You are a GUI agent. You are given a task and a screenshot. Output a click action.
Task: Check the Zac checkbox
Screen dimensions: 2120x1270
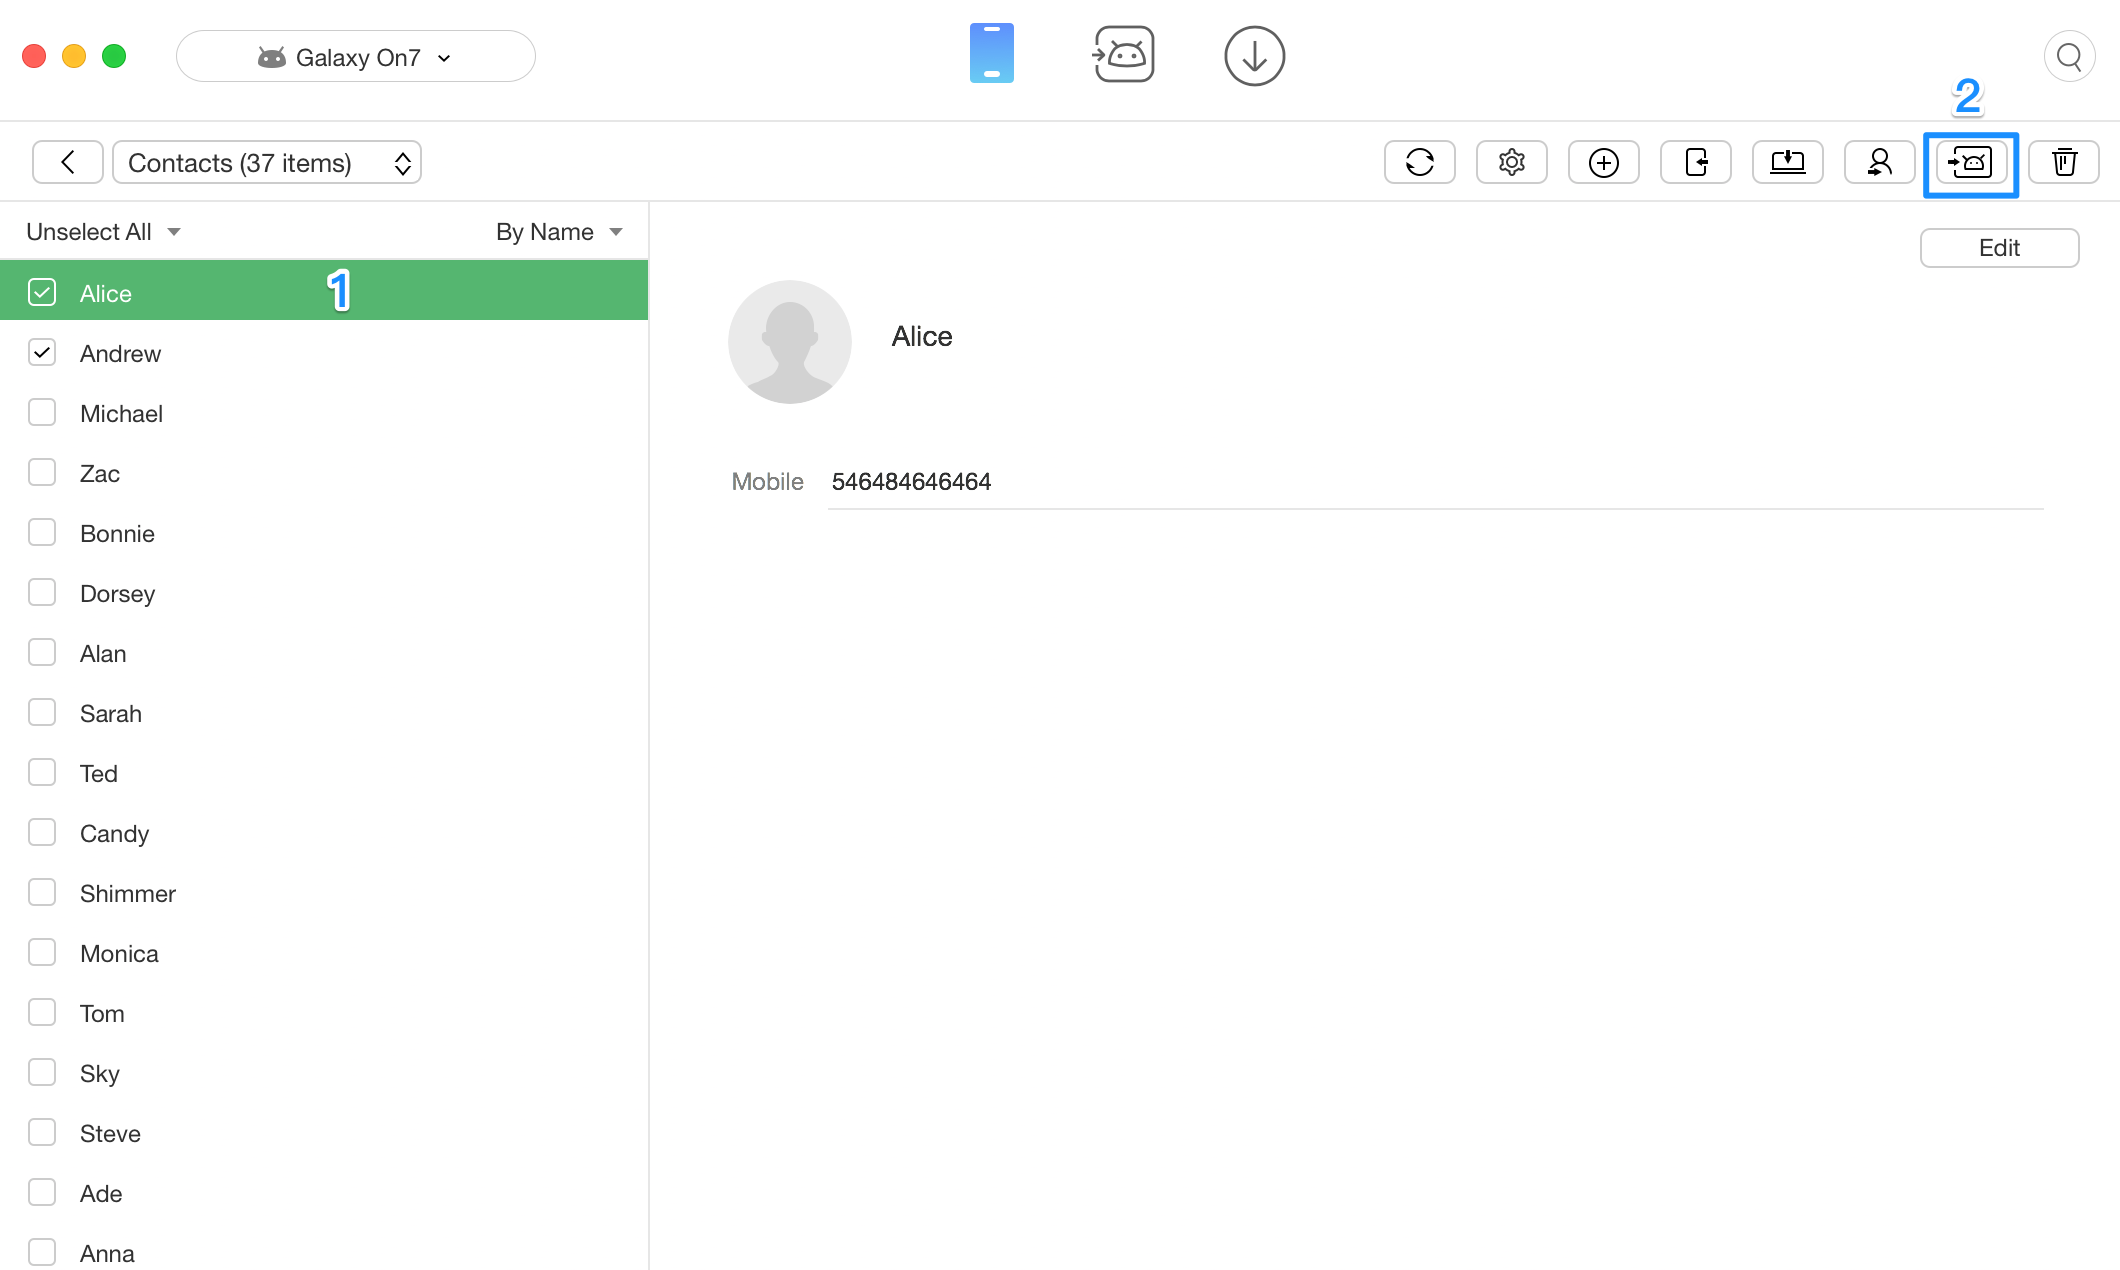[42, 472]
